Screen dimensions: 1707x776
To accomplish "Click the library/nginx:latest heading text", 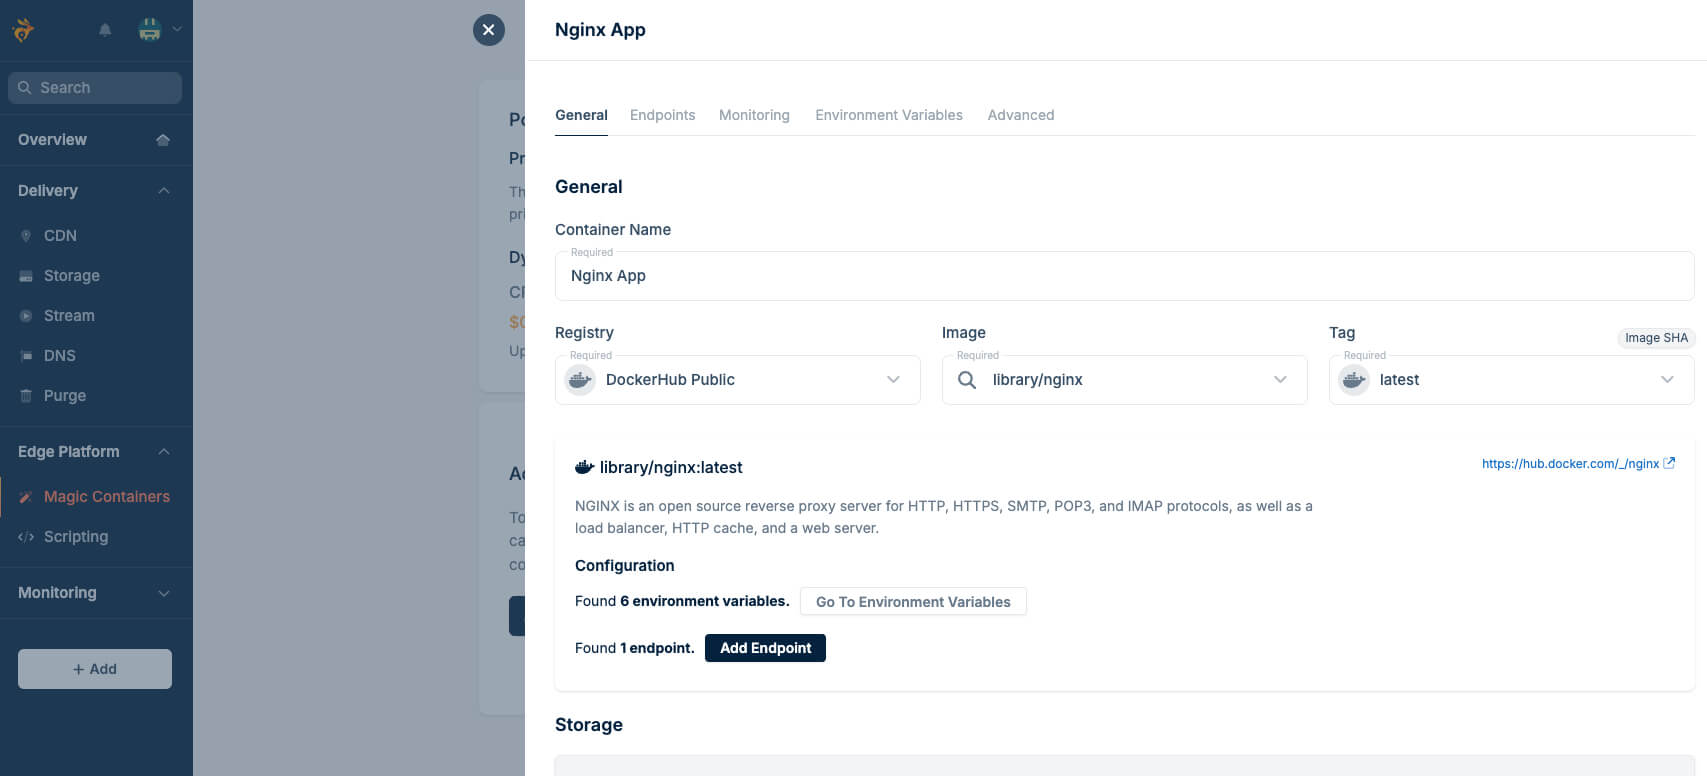I will click(671, 467).
